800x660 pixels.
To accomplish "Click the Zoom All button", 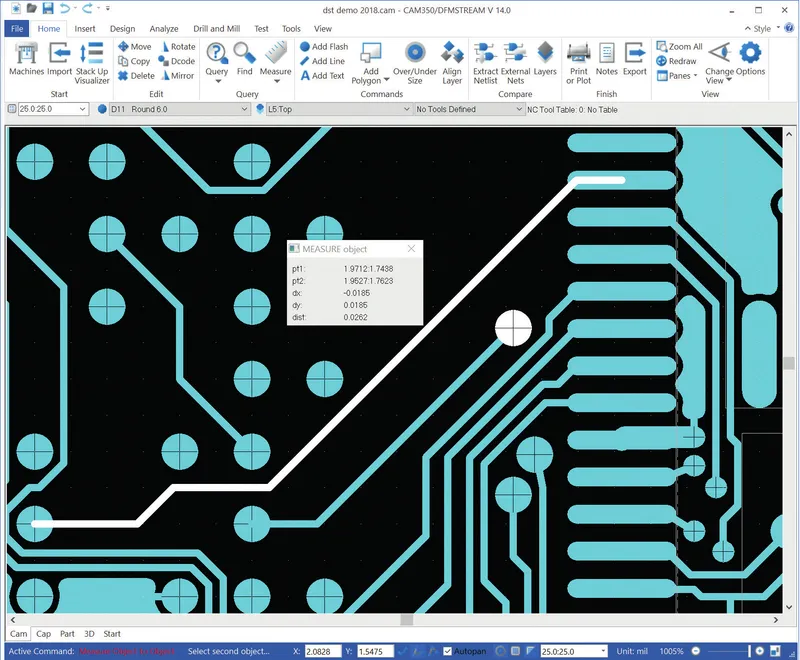I will 679,46.
